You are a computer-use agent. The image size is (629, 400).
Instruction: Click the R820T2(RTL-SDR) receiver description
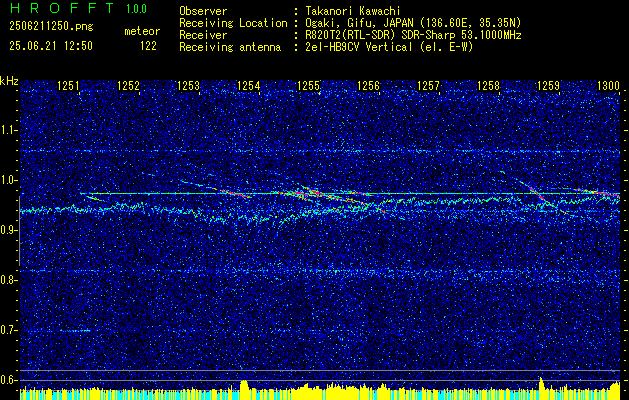point(413,35)
